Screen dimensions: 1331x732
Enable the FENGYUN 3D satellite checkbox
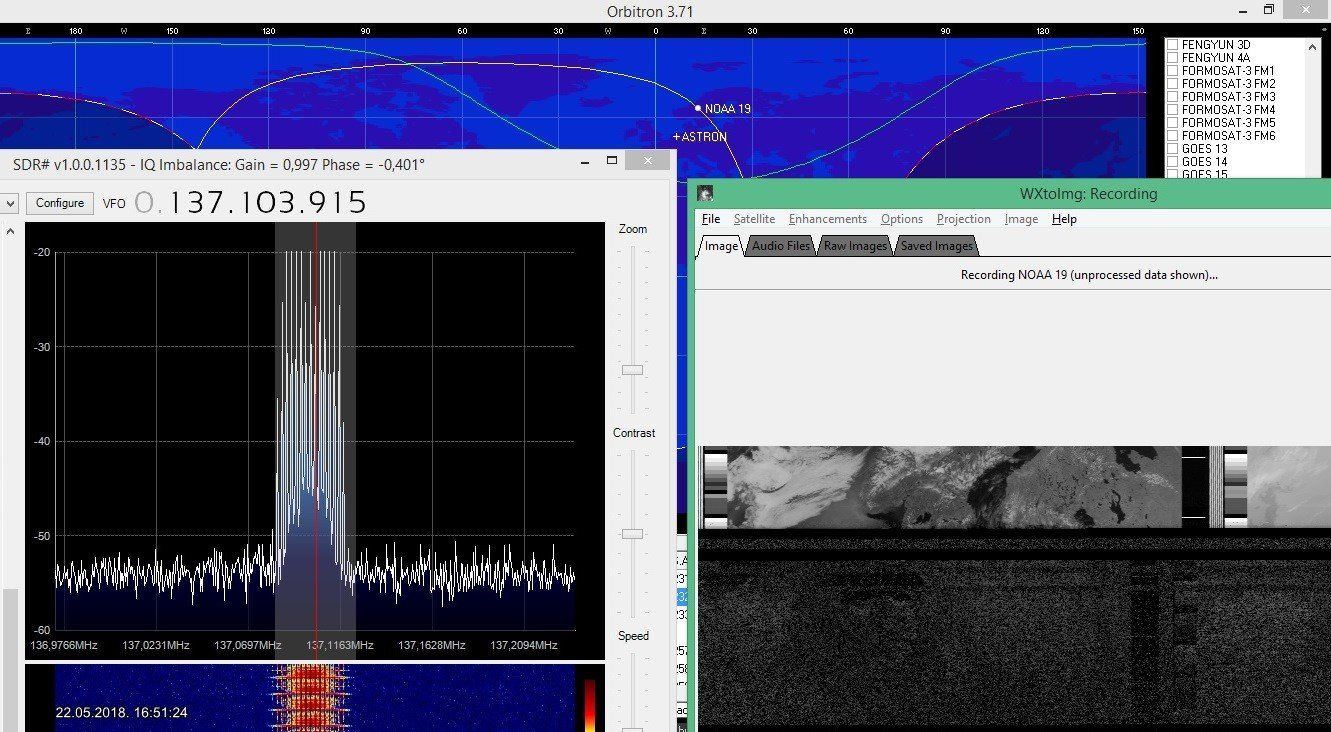pyautogui.click(x=1173, y=45)
